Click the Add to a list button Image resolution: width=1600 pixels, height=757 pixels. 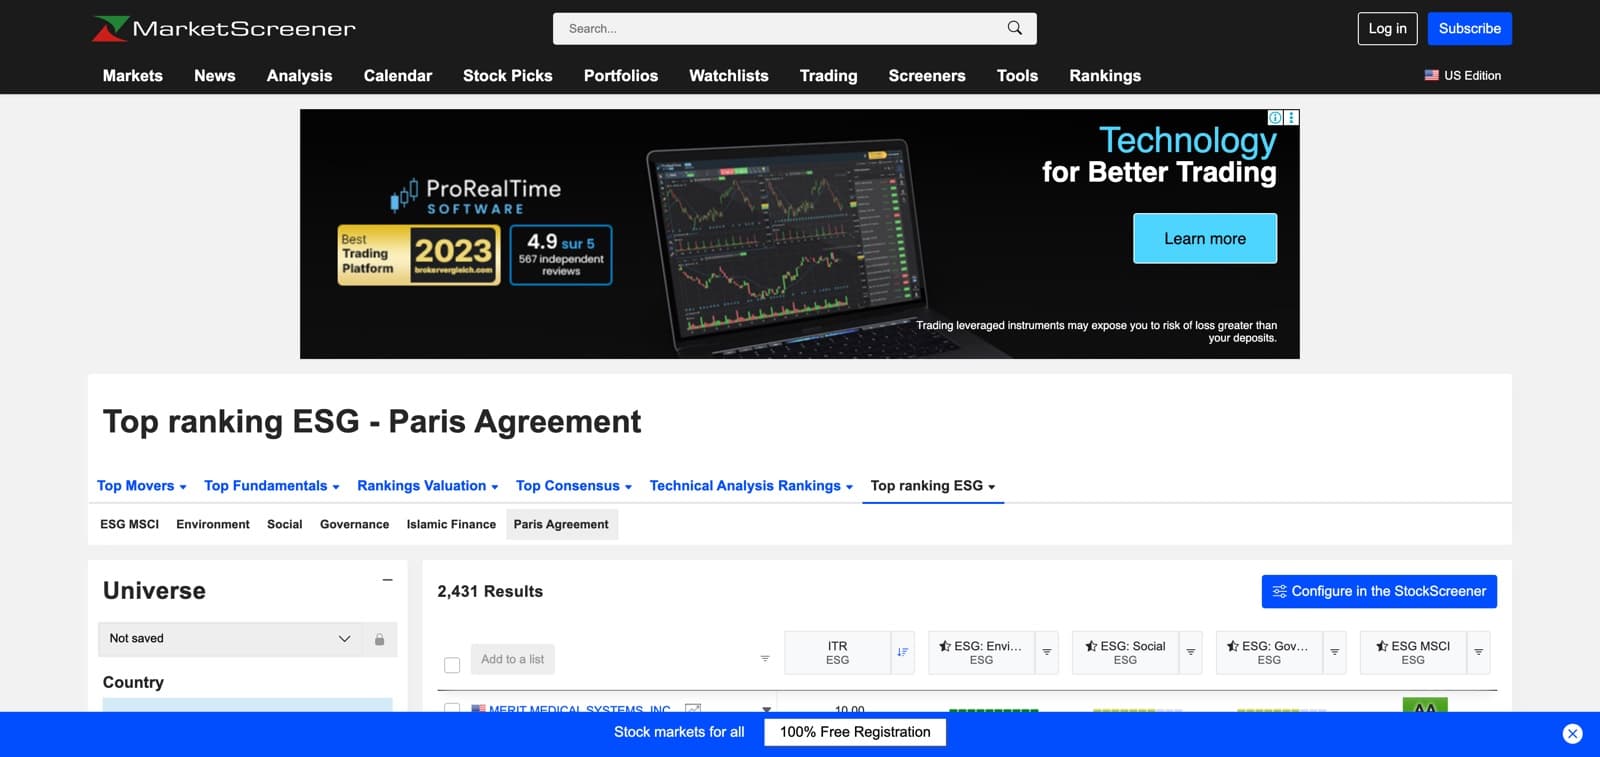coord(512,659)
